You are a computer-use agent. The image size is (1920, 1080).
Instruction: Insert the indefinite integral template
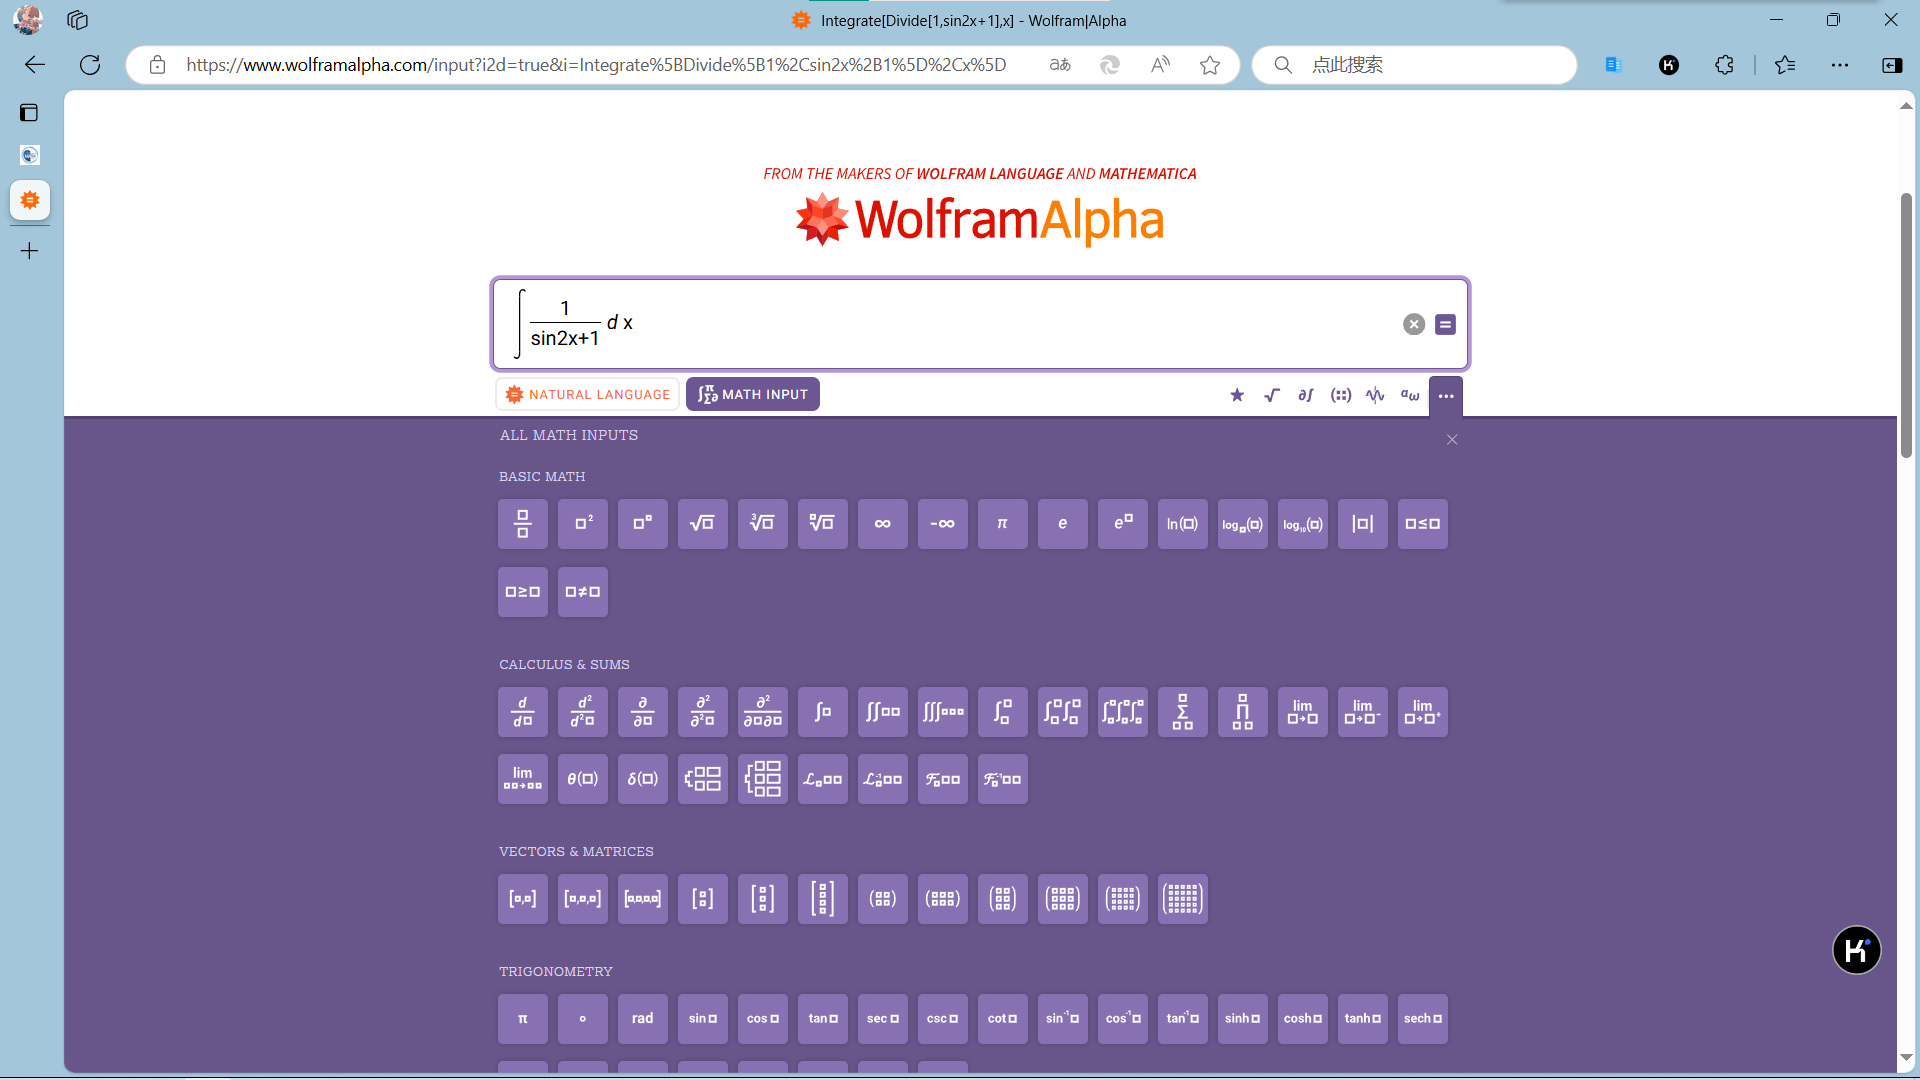pos(822,712)
